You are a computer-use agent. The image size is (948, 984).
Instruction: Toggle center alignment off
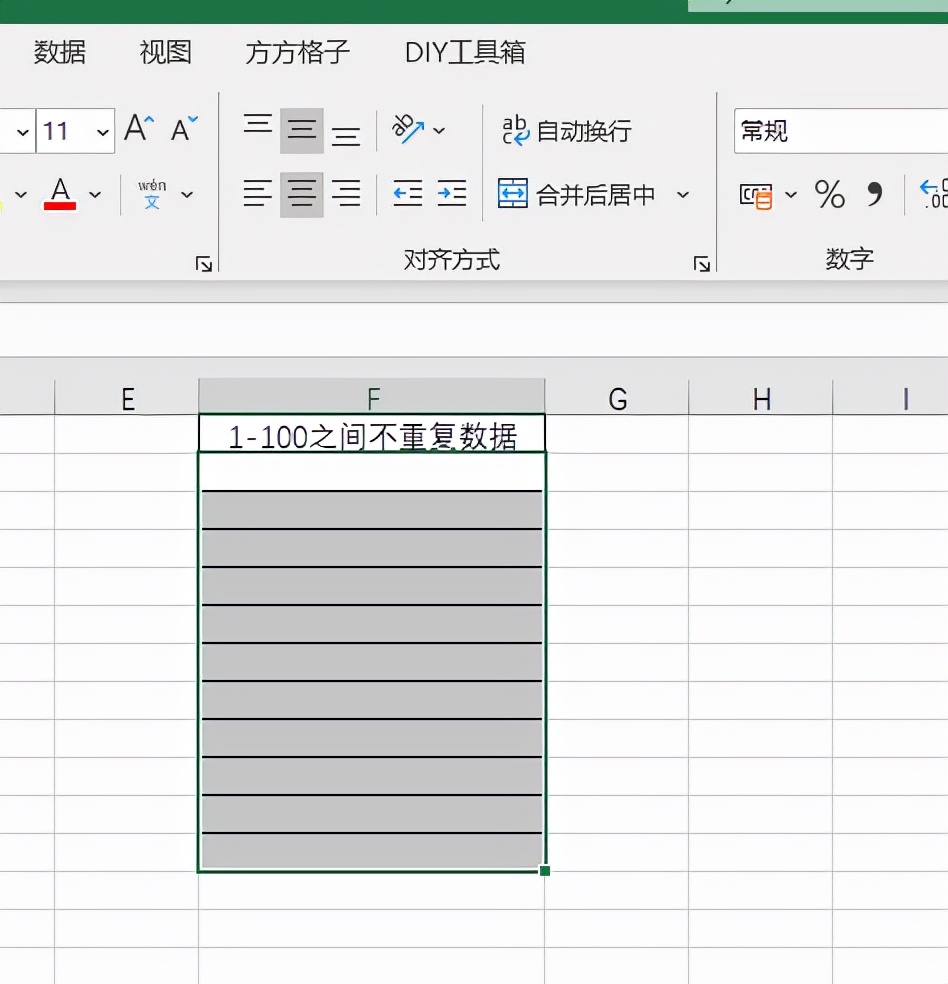pyautogui.click(x=302, y=194)
